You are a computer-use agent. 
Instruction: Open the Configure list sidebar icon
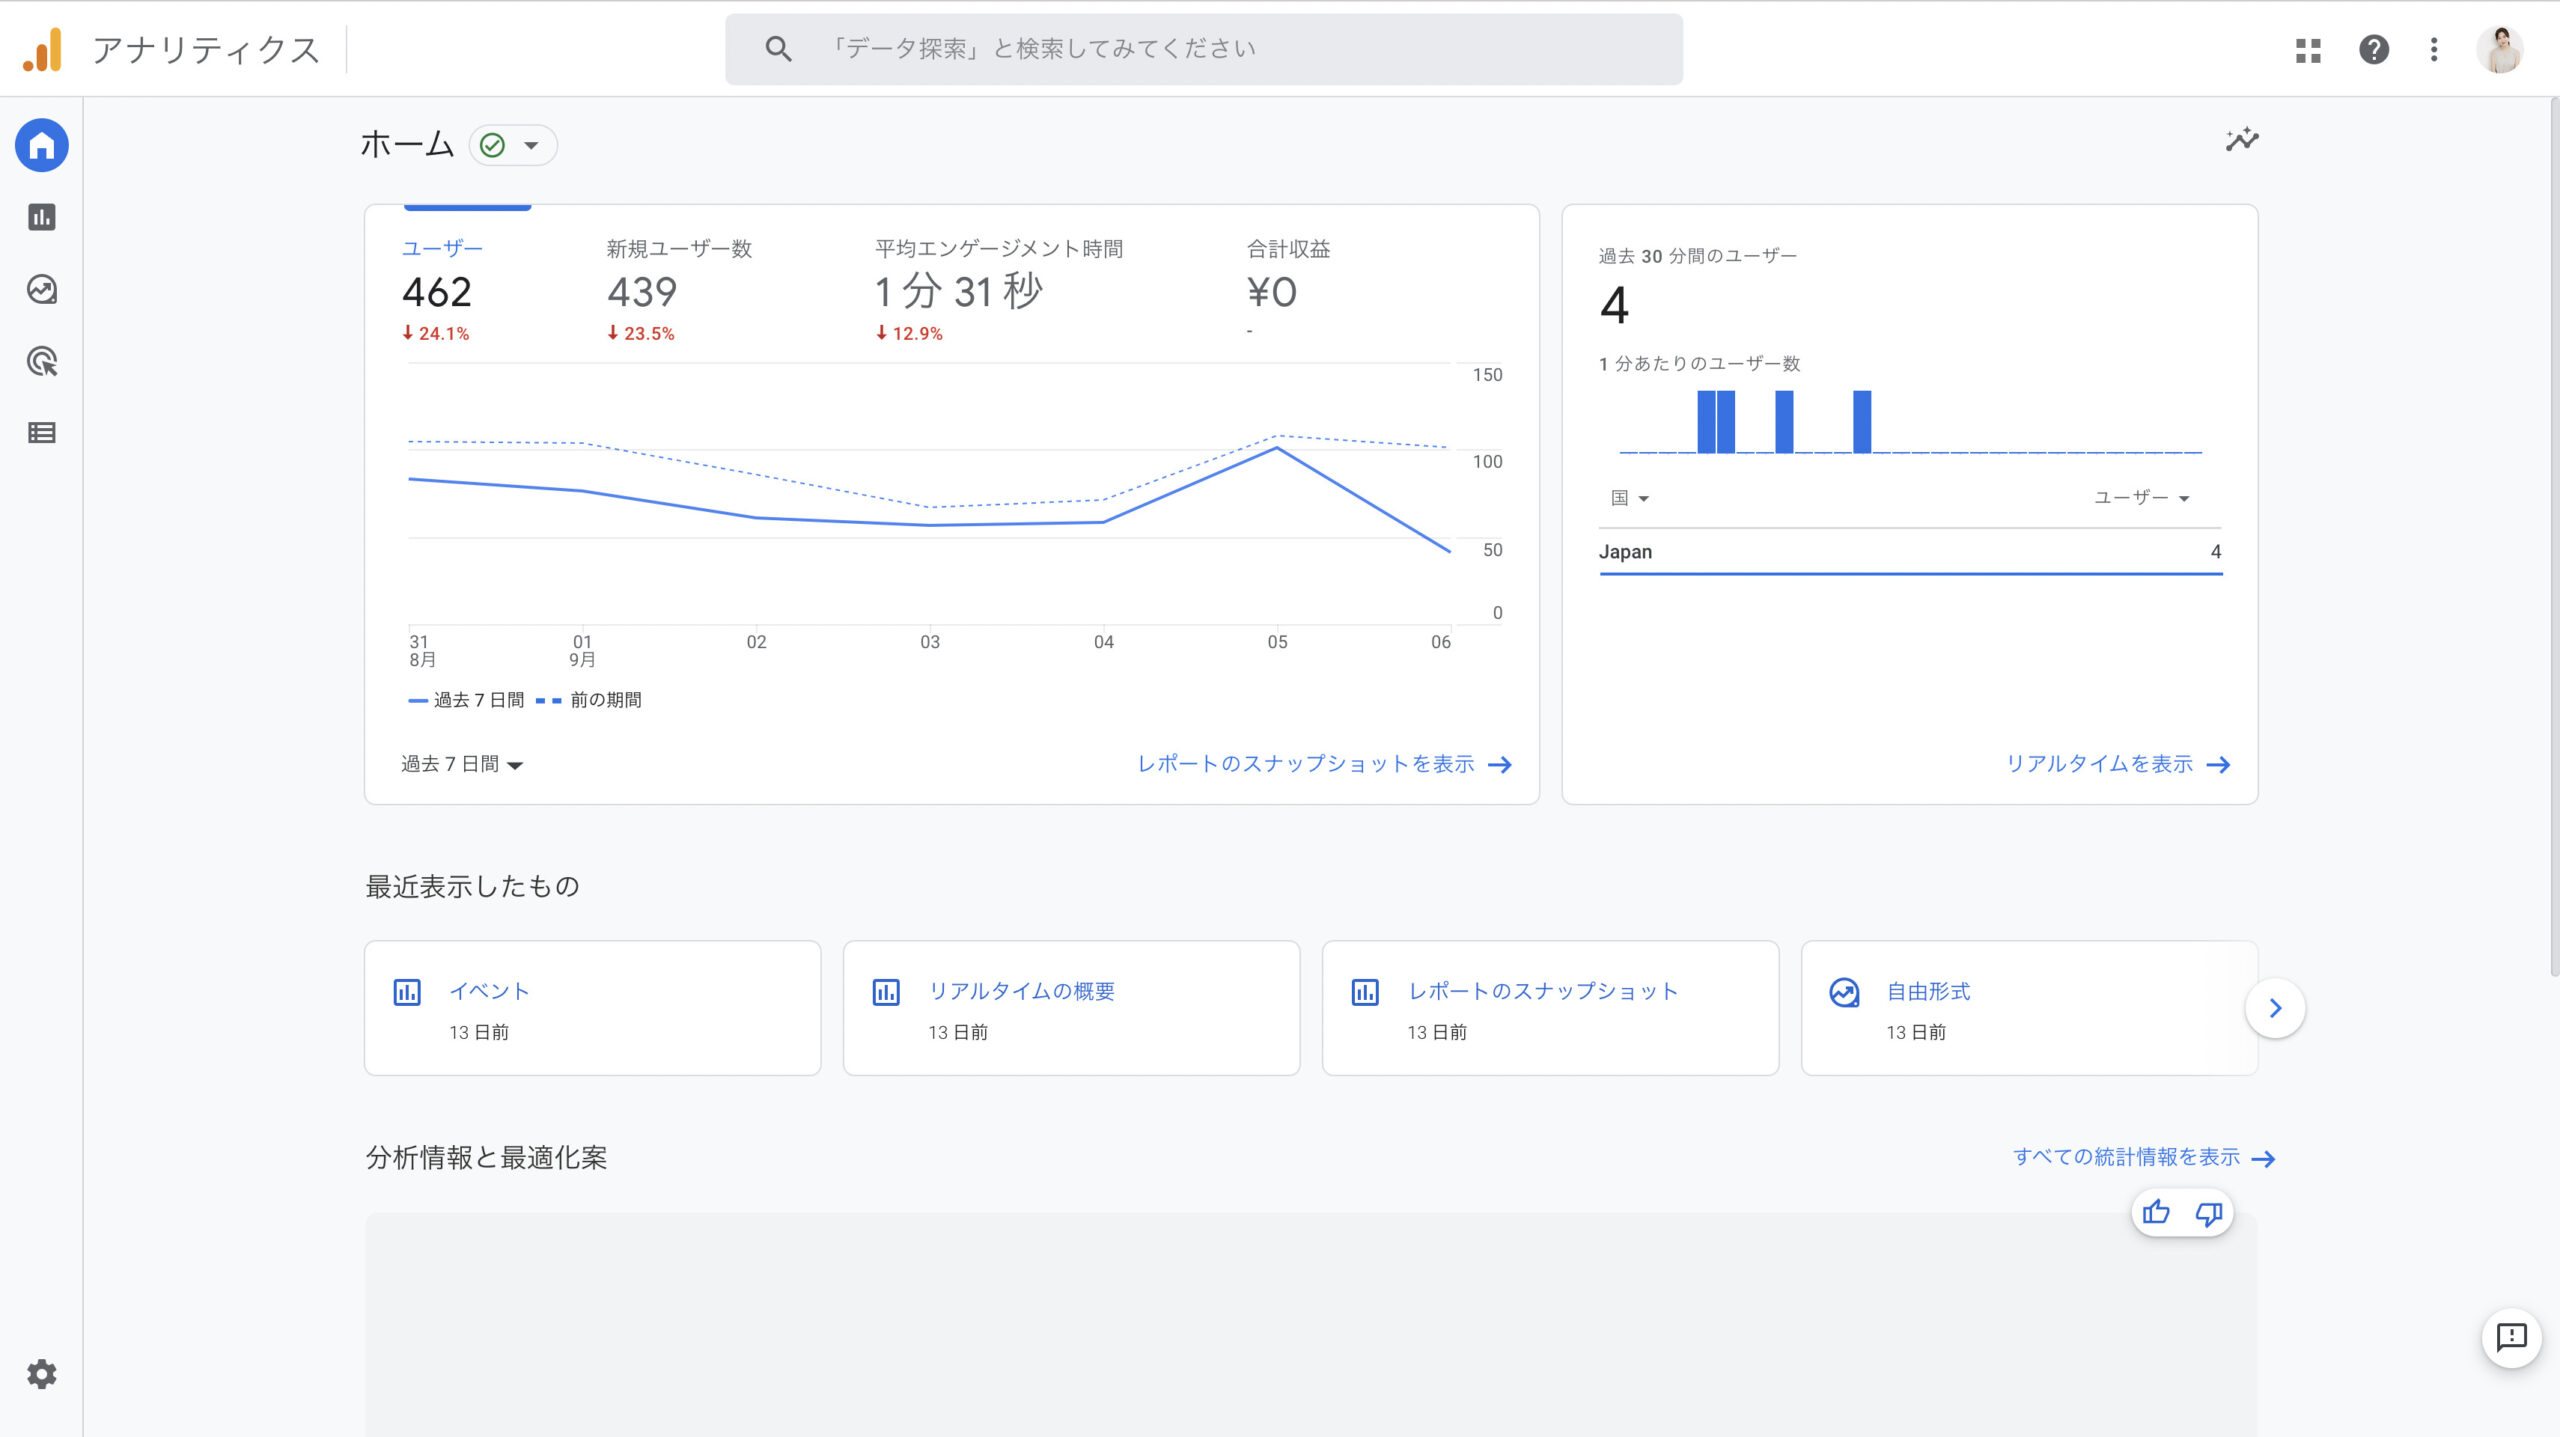pos(42,433)
